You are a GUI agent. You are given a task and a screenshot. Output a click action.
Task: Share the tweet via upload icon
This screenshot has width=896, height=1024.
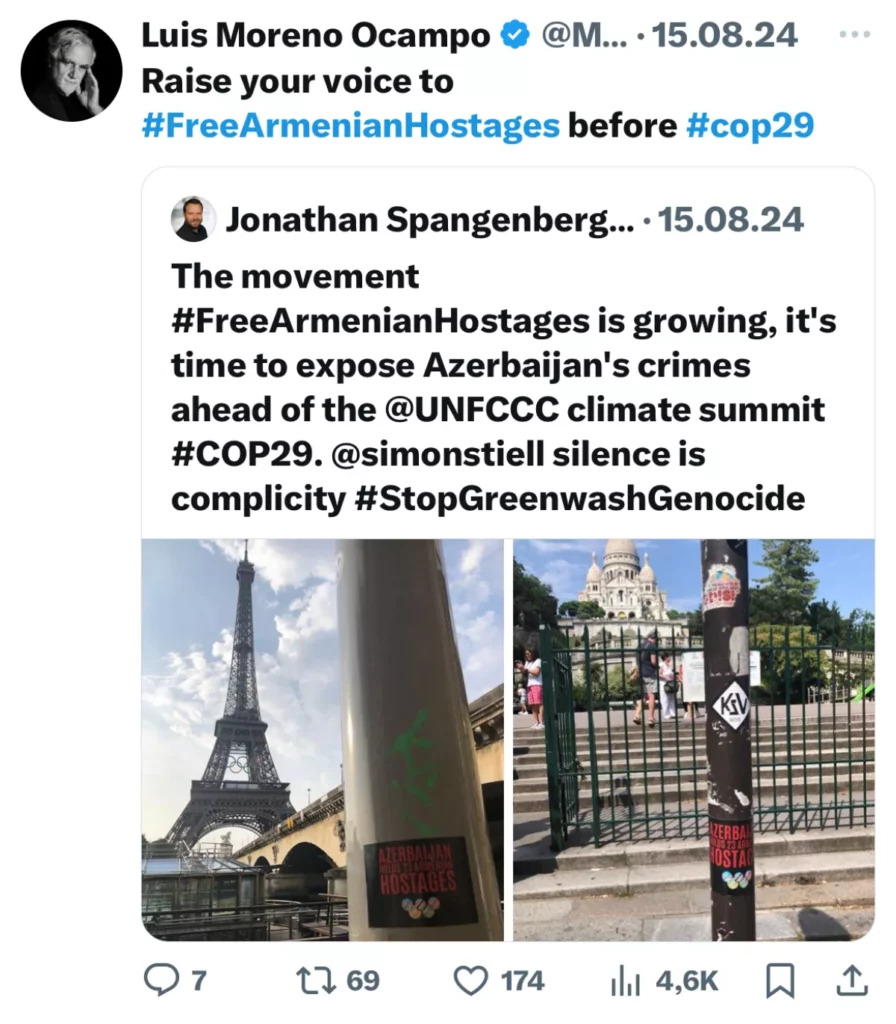(x=852, y=981)
